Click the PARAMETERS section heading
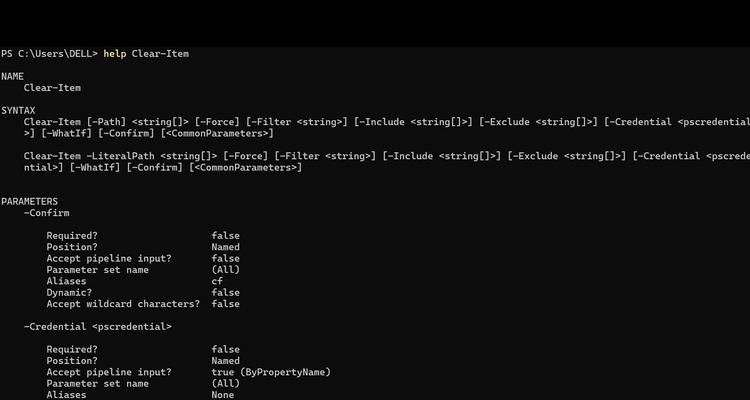This screenshot has height=400, width=750. 30,201
